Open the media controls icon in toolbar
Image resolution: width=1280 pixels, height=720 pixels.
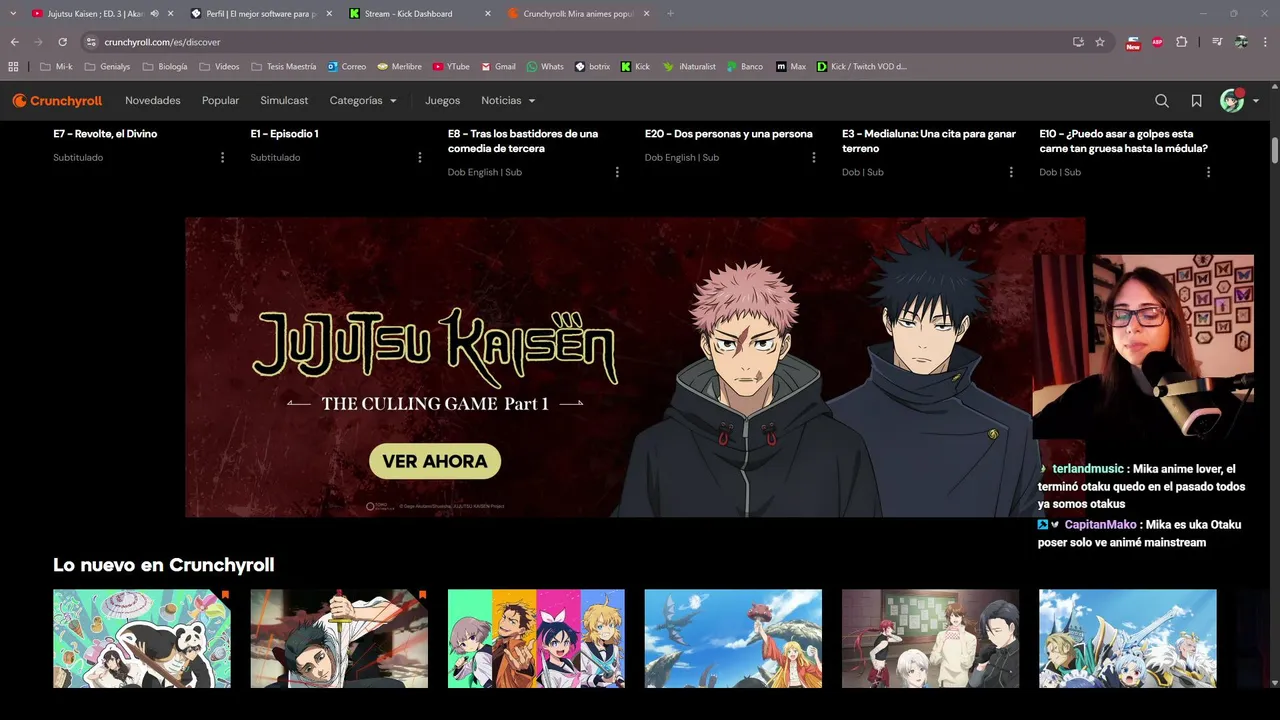[1217, 42]
